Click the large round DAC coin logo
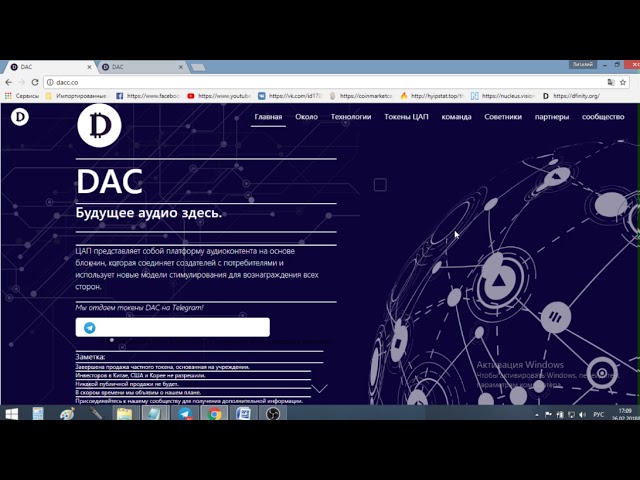 [99, 125]
